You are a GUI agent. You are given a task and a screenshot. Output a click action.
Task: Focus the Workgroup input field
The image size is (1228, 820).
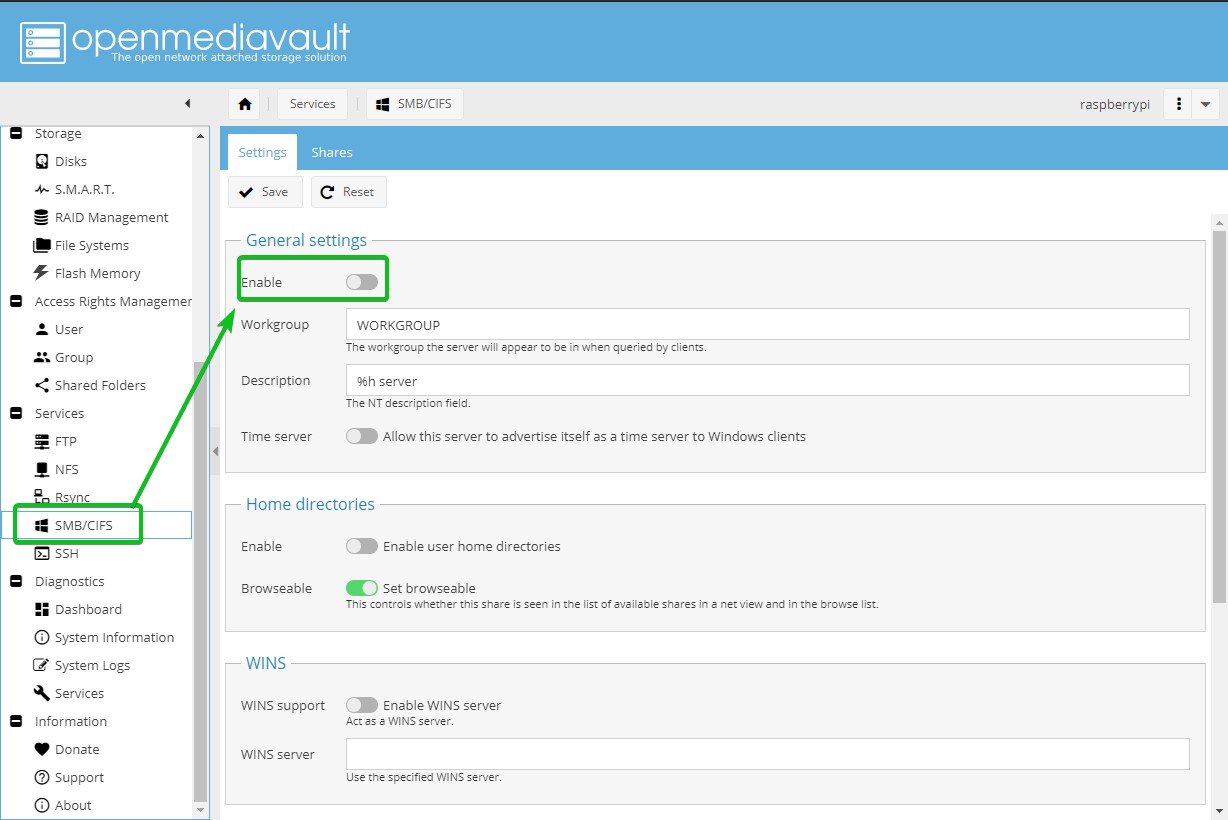coord(767,325)
